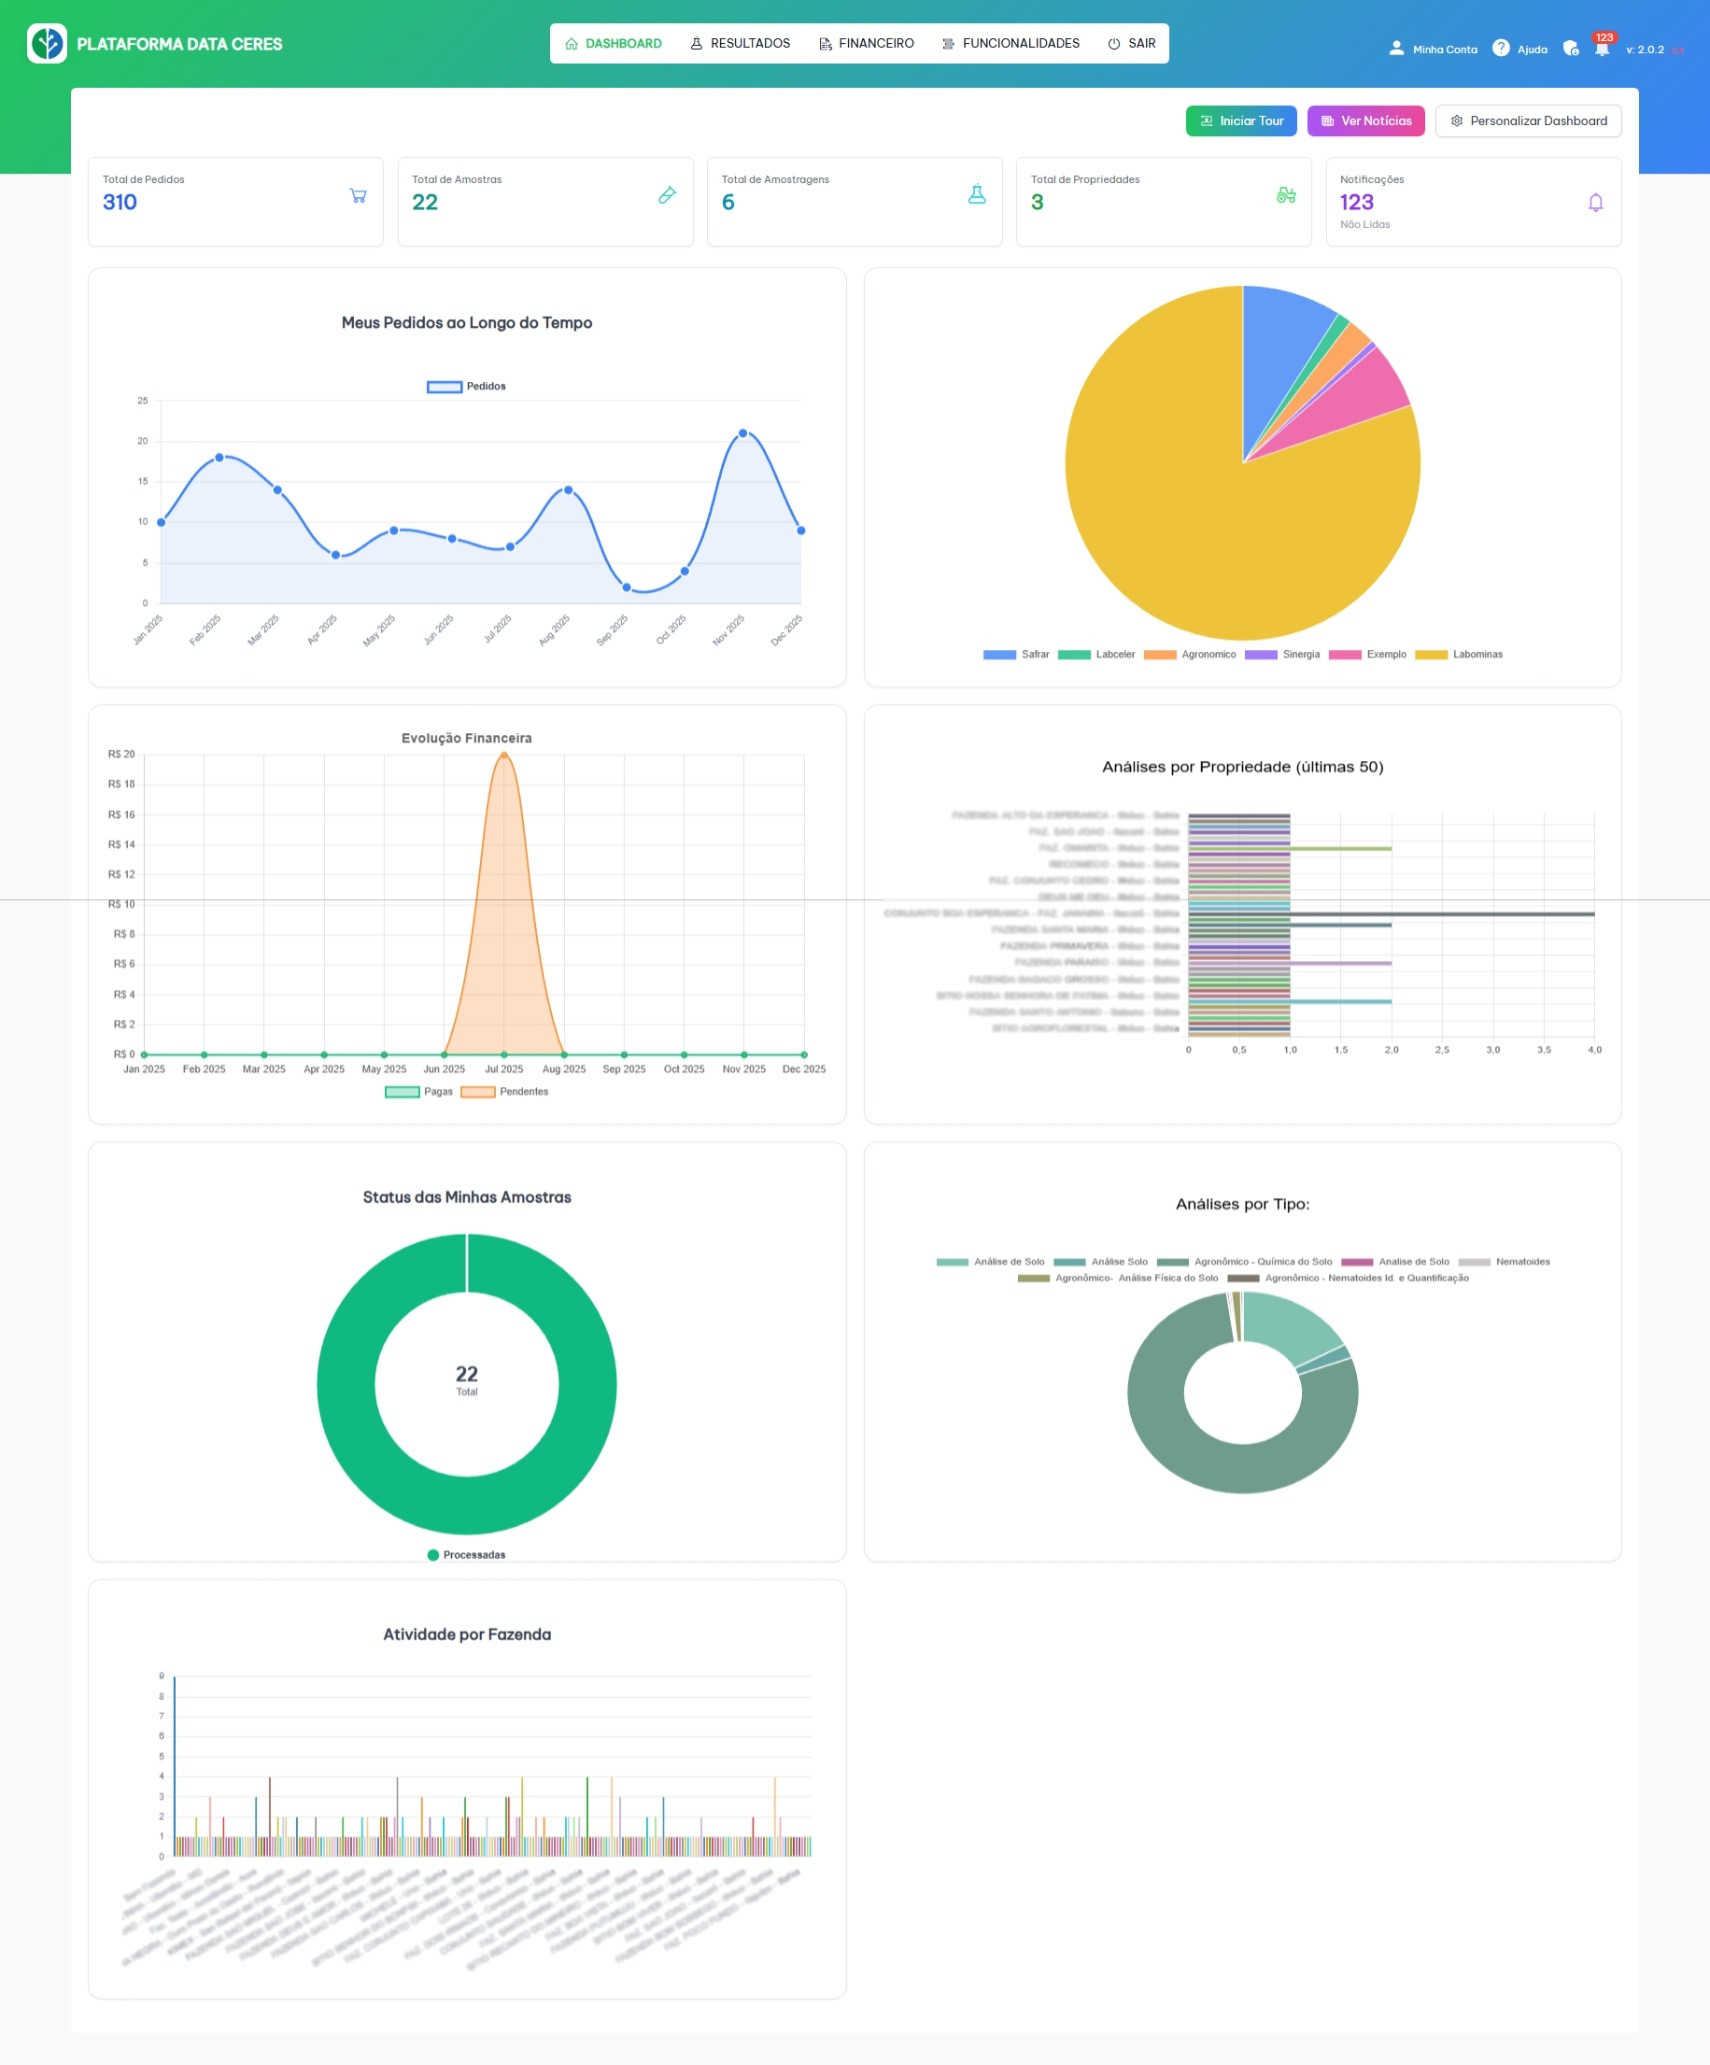Viewport: 1710px width, 2065px height.
Task: Toggle the Pendentes series in Evolução Financeira legend
Action: pyautogui.click(x=506, y=1091)
